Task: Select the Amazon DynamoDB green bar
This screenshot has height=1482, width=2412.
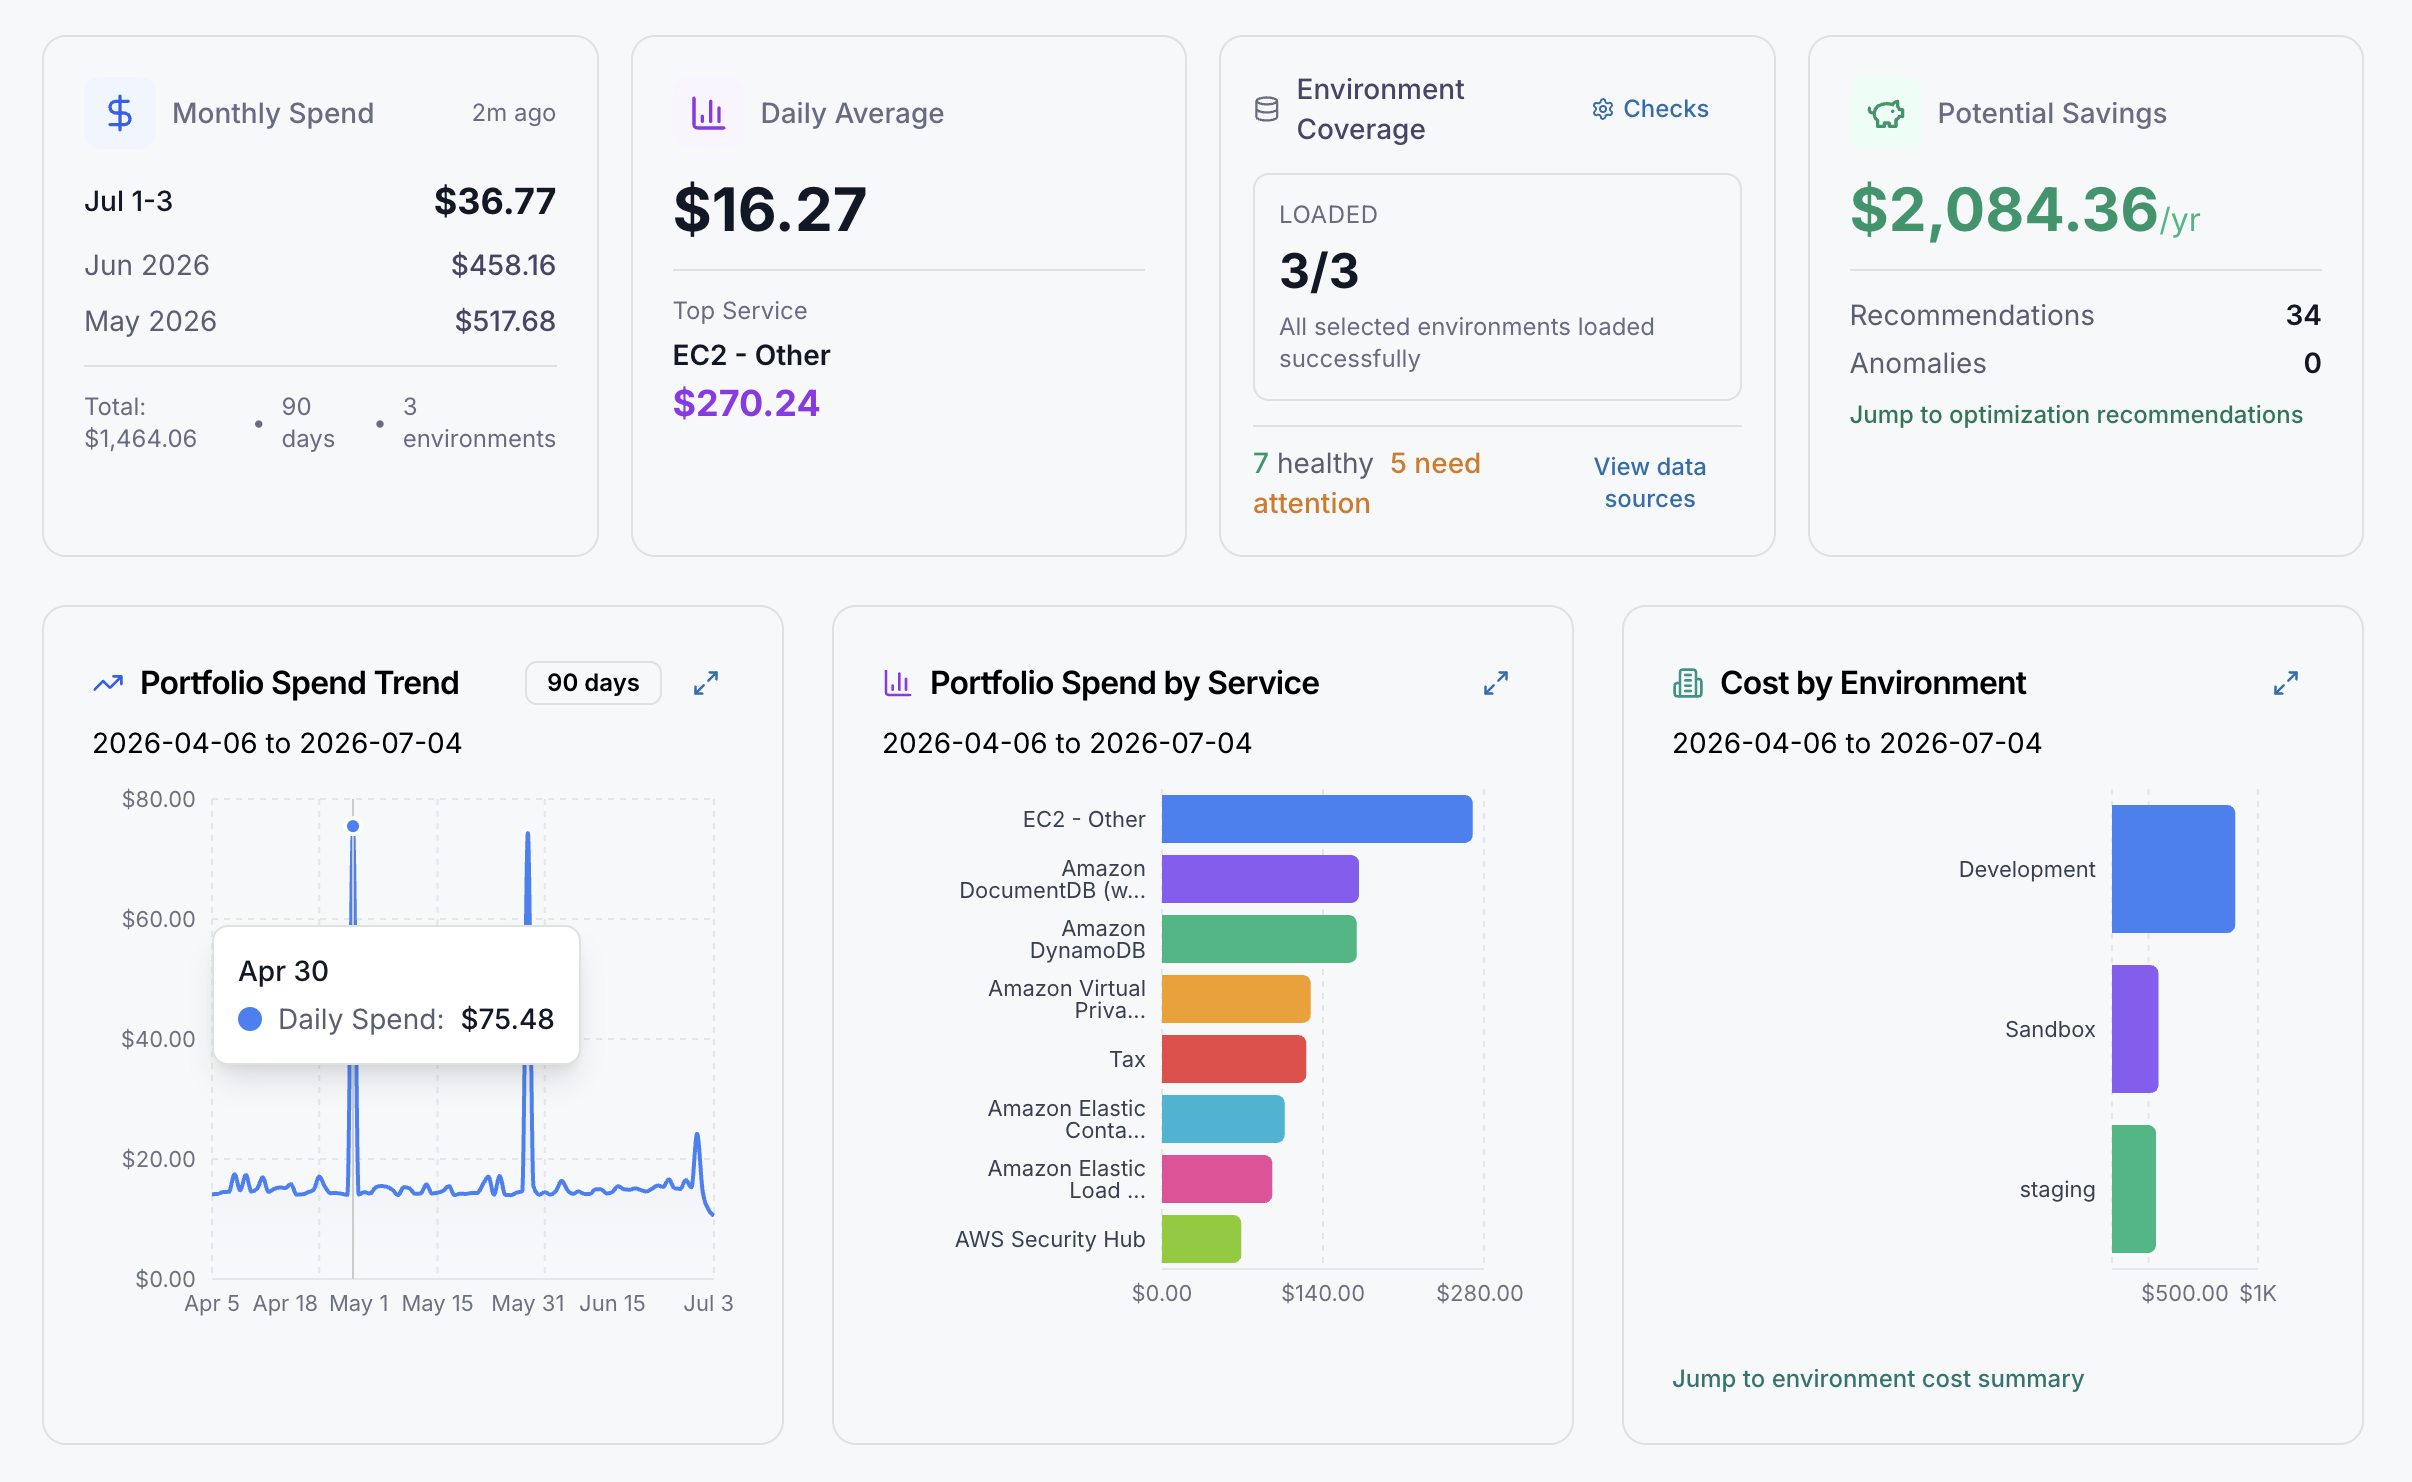Action: click(x=1259, y=939)
